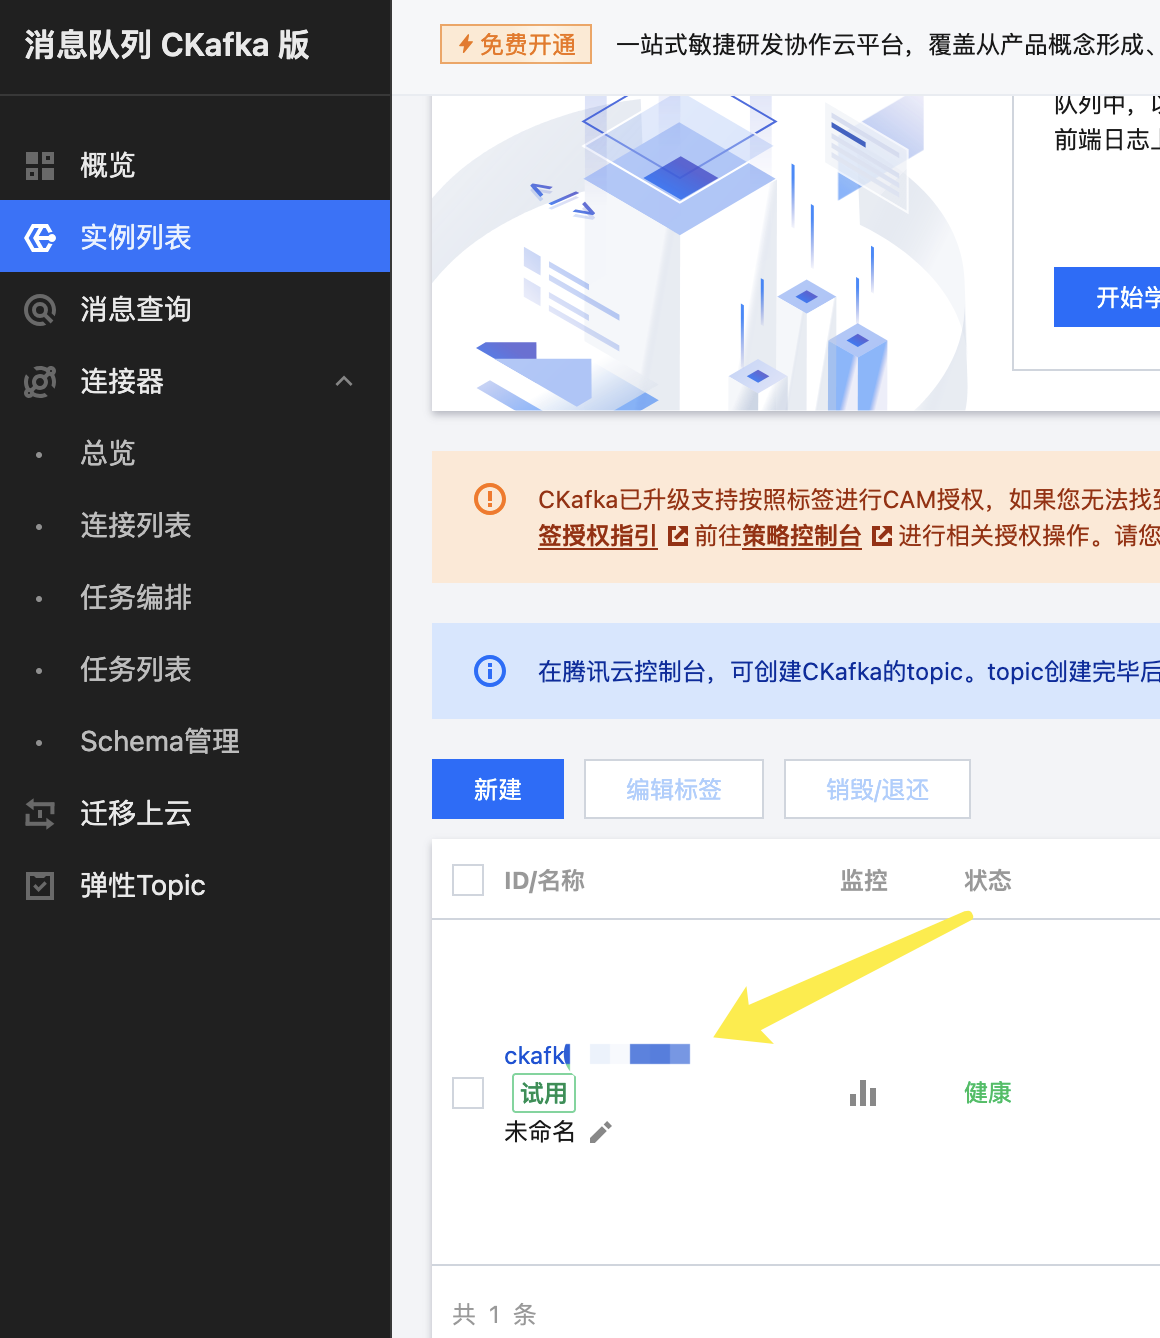This screenshot has height=1338, width=1160.
Task: Click the 实例列表 sidebar icon
Action: point(40,238)
